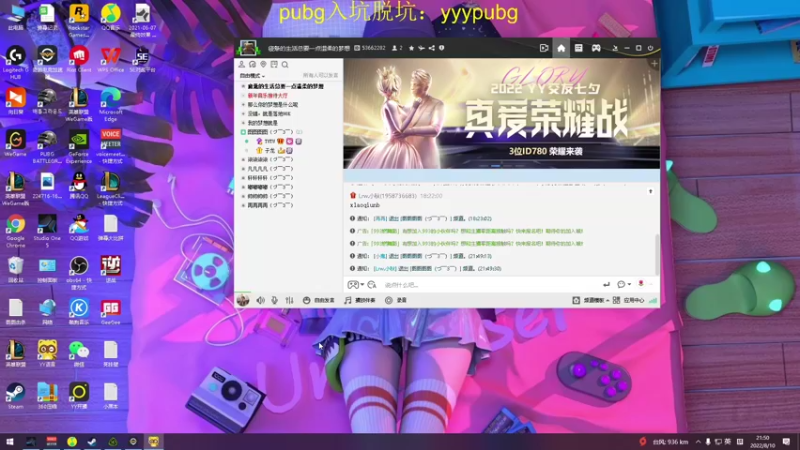This screenshot has width=800, height=450.
Task: Open audio mixer sliders icon
Action: (289, 301)
